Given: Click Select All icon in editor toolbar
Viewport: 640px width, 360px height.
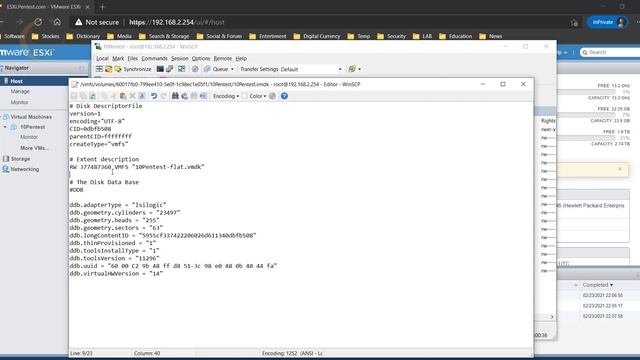Looking at the screenshot, I should (142, 96).
